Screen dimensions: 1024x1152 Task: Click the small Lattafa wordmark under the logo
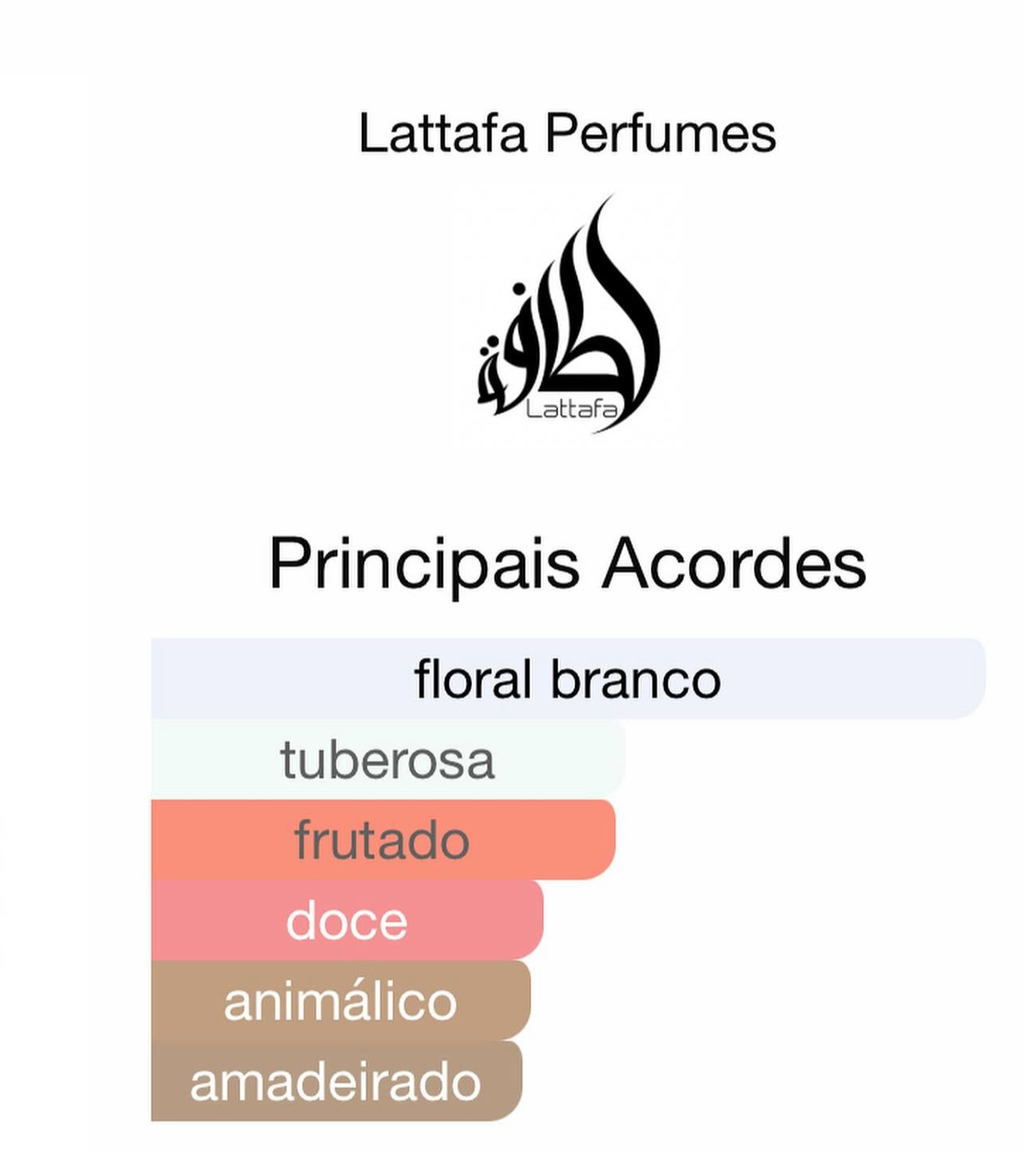pyautogui.click(x=572, y=409)
